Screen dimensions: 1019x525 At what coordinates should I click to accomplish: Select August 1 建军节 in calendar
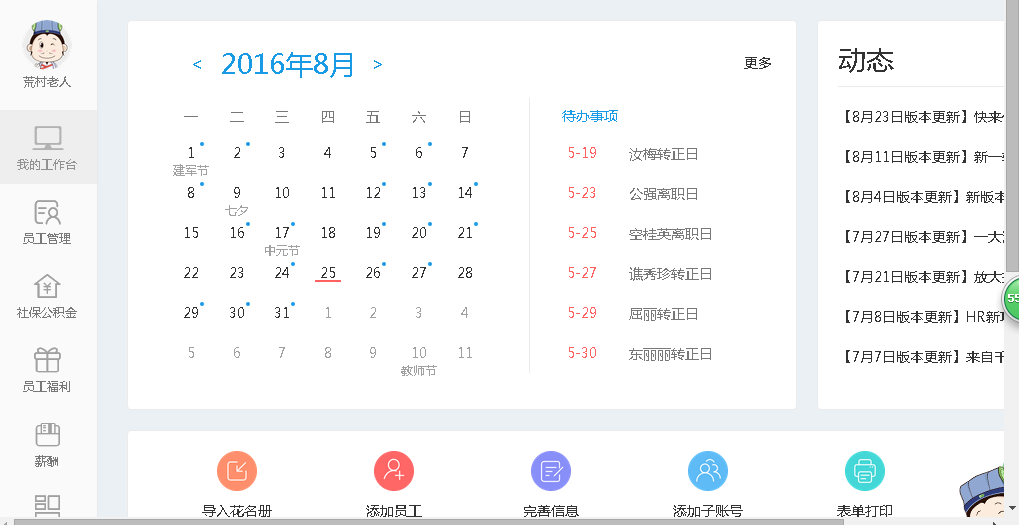(x=191, y=153)
